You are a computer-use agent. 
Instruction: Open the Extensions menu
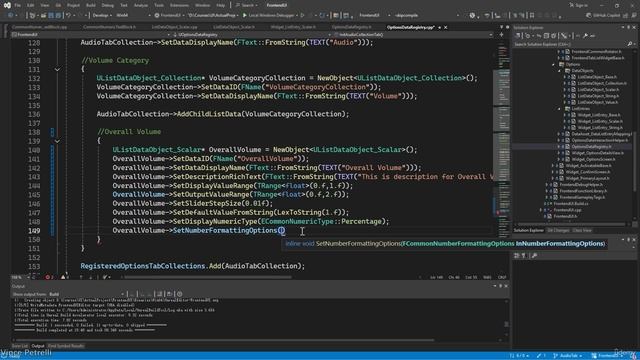click(x=179, y=5)
